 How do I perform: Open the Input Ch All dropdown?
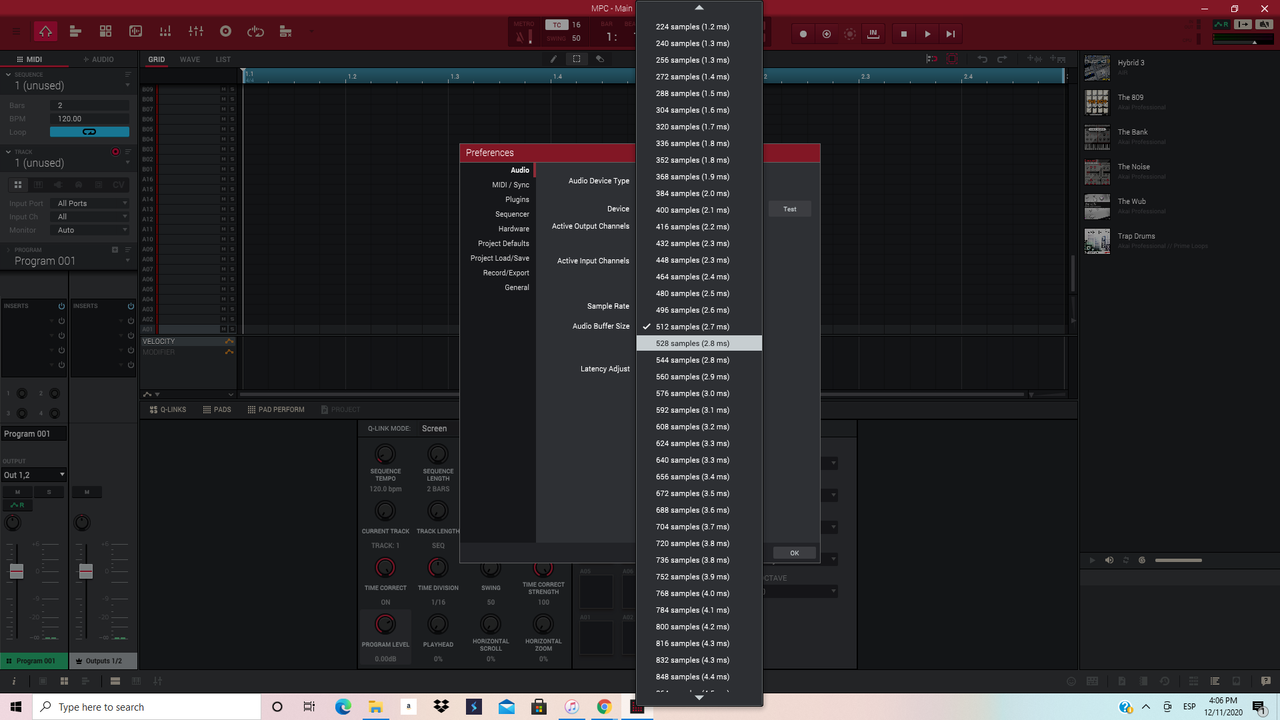(x=91, y=216)
